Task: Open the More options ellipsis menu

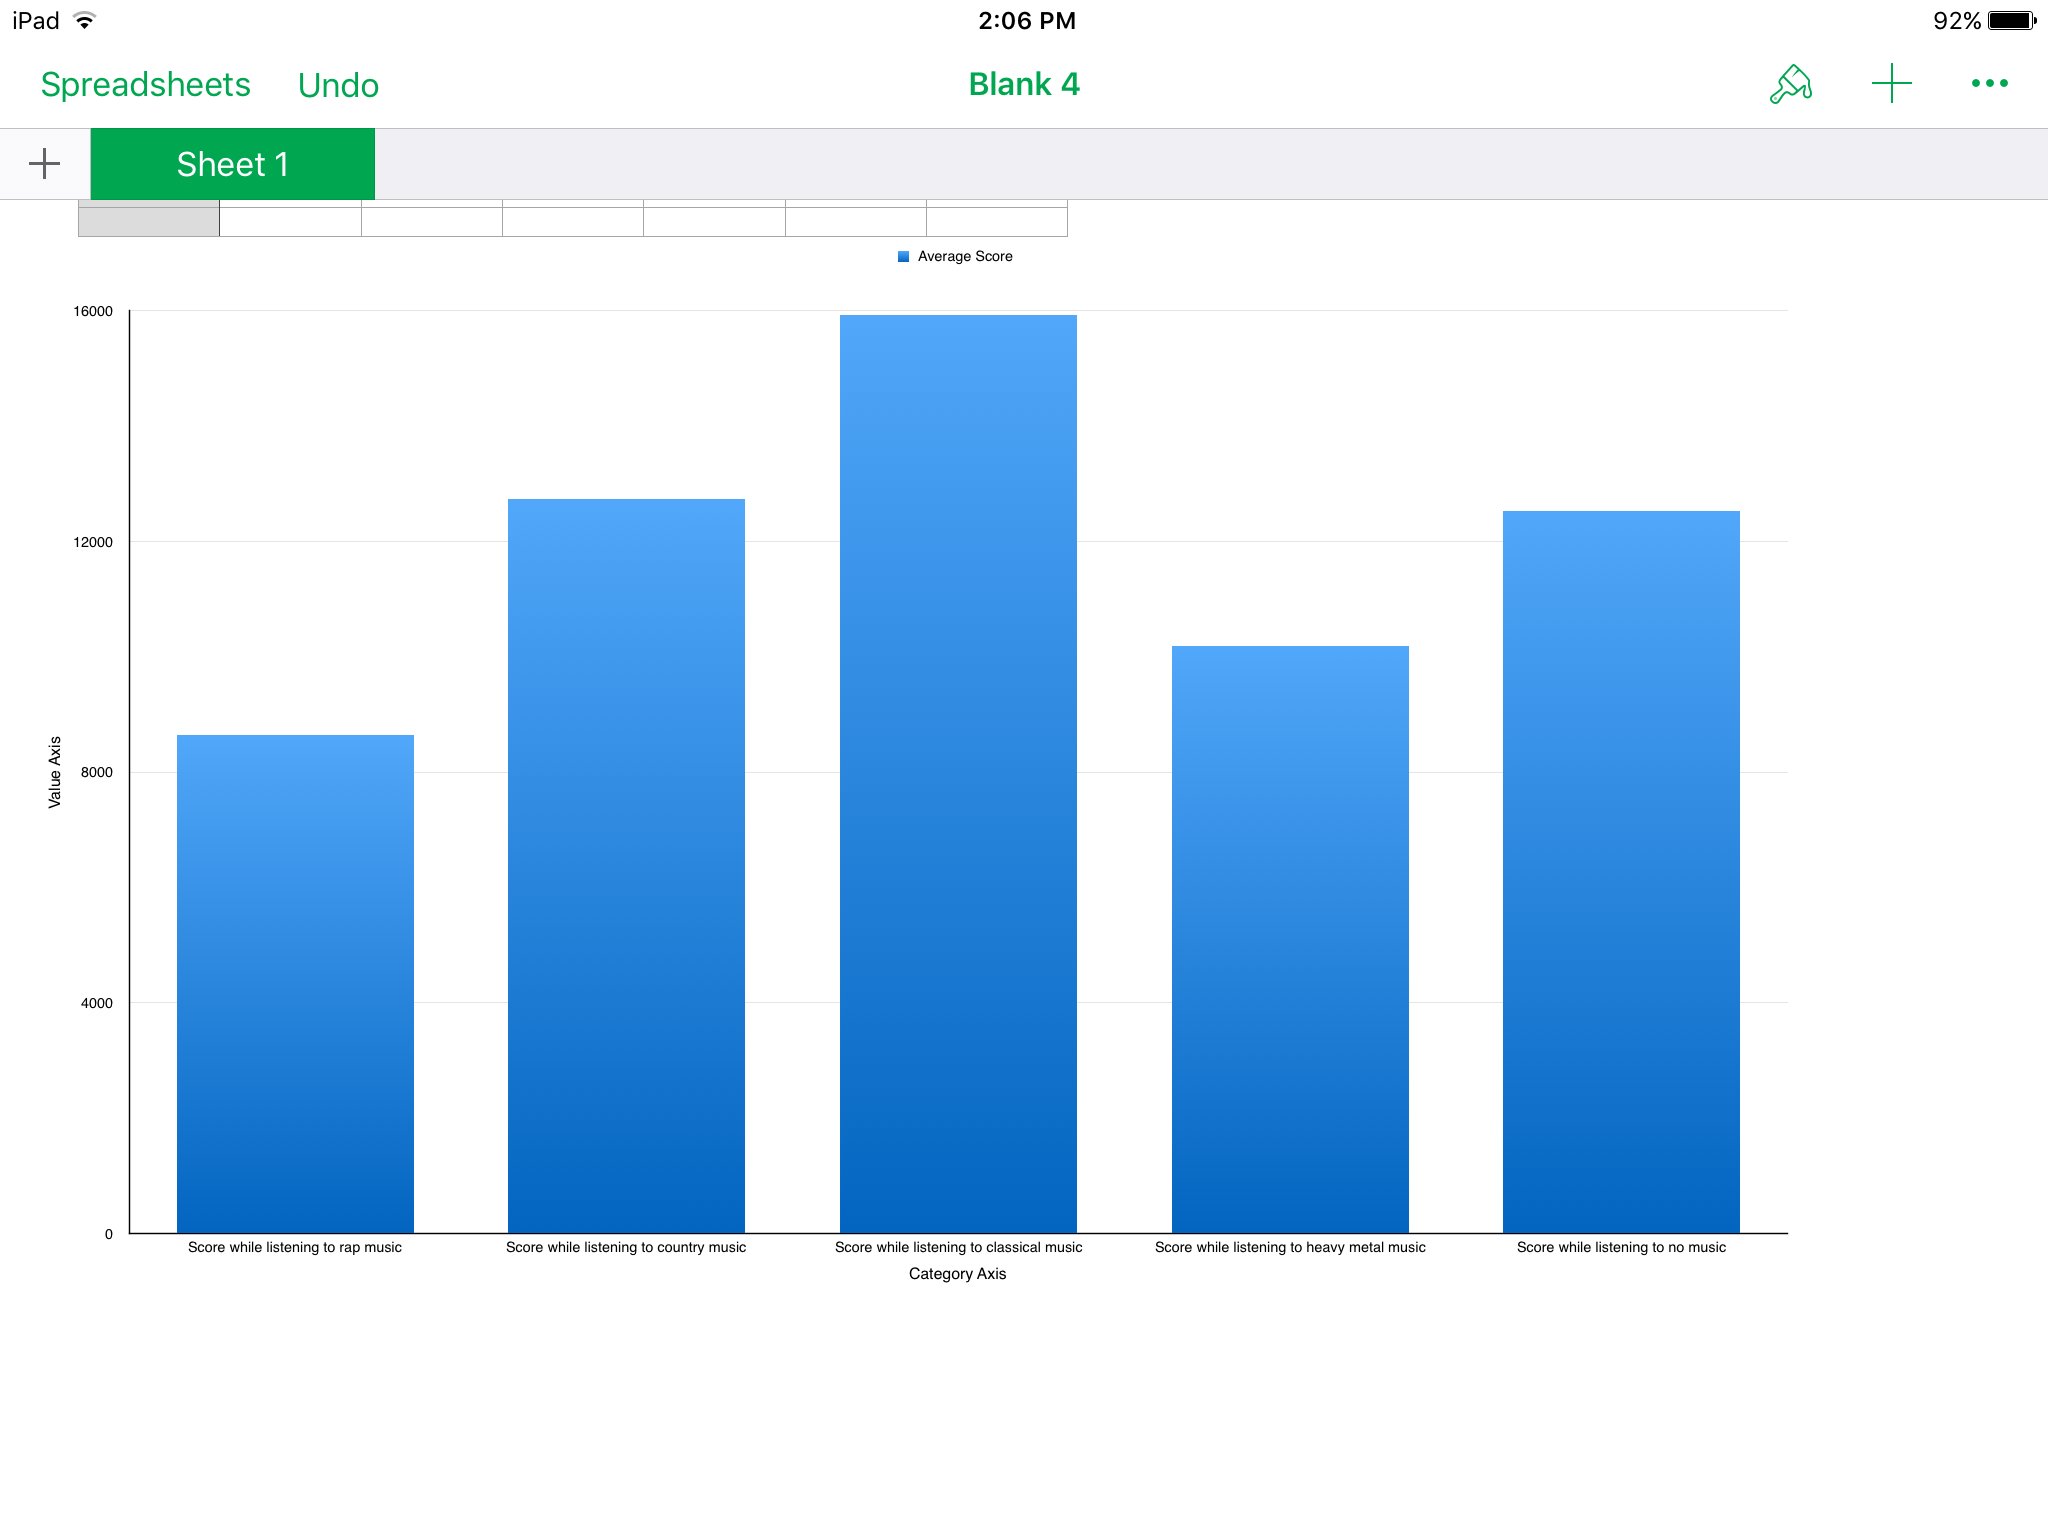Action: tap(1989, 84)
